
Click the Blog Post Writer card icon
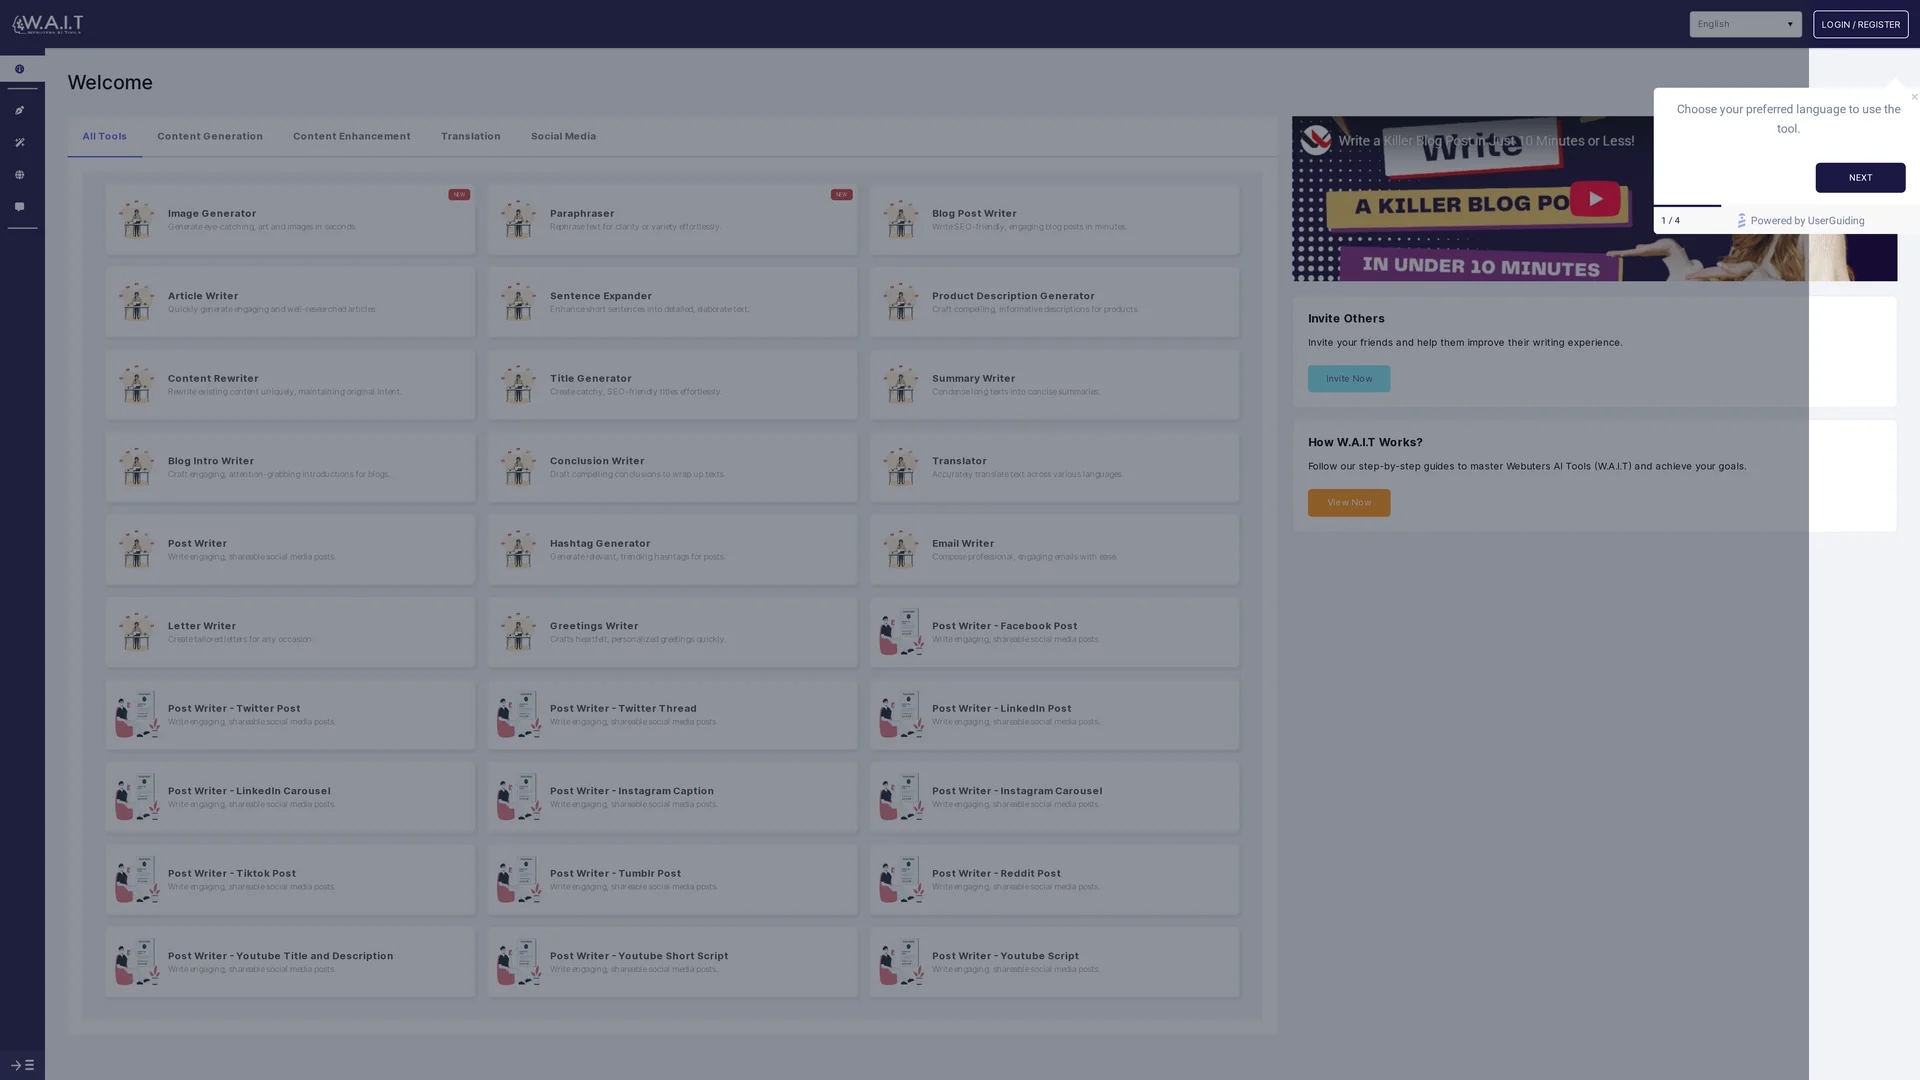[x=900, y=219]
